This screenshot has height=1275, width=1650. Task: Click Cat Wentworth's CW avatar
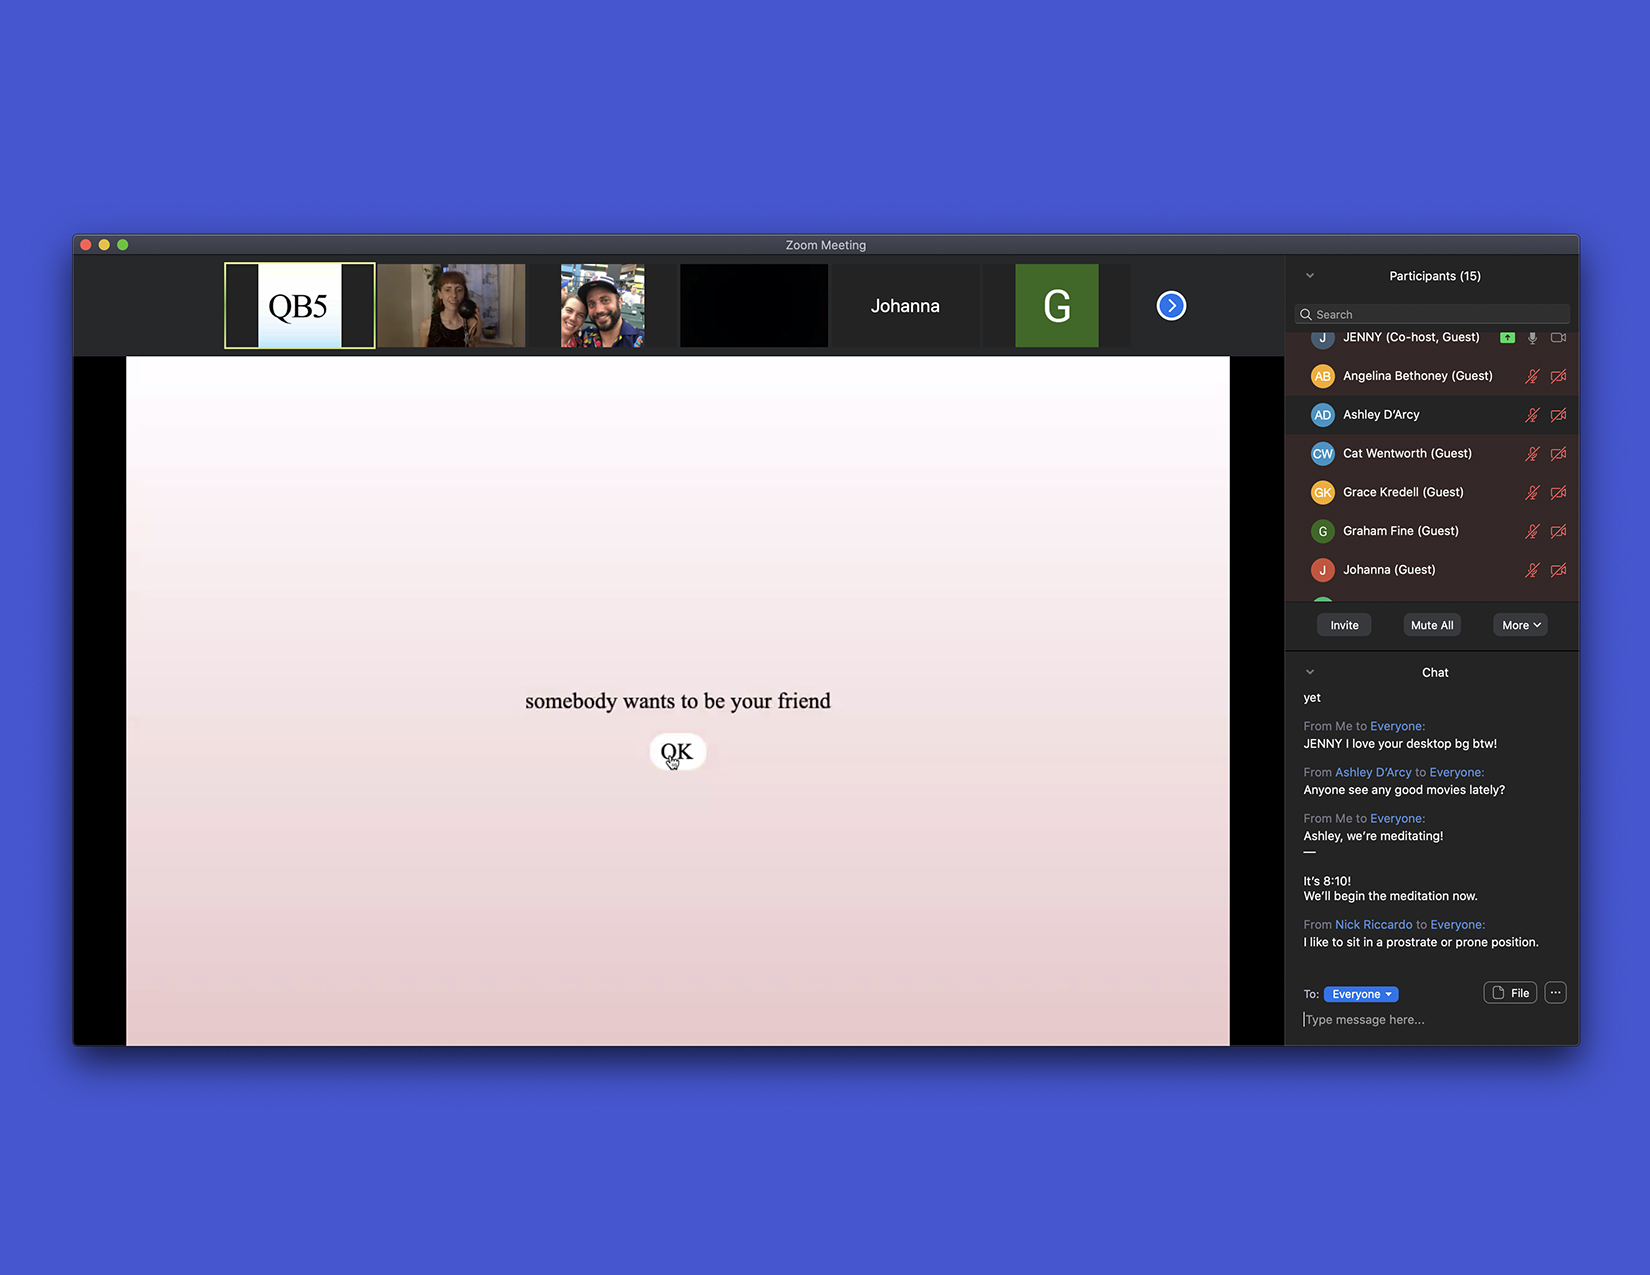1322,454
